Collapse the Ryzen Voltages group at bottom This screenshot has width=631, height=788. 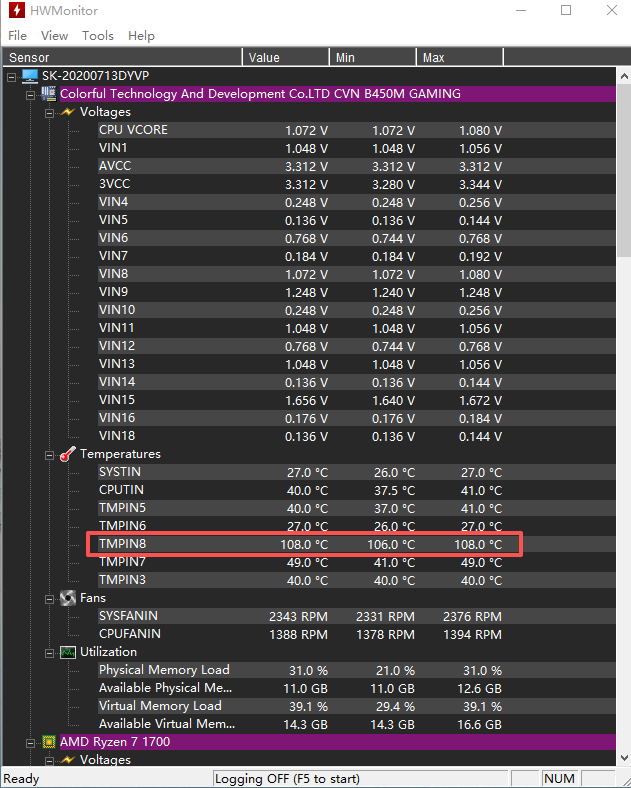click(x=49, y=761)
